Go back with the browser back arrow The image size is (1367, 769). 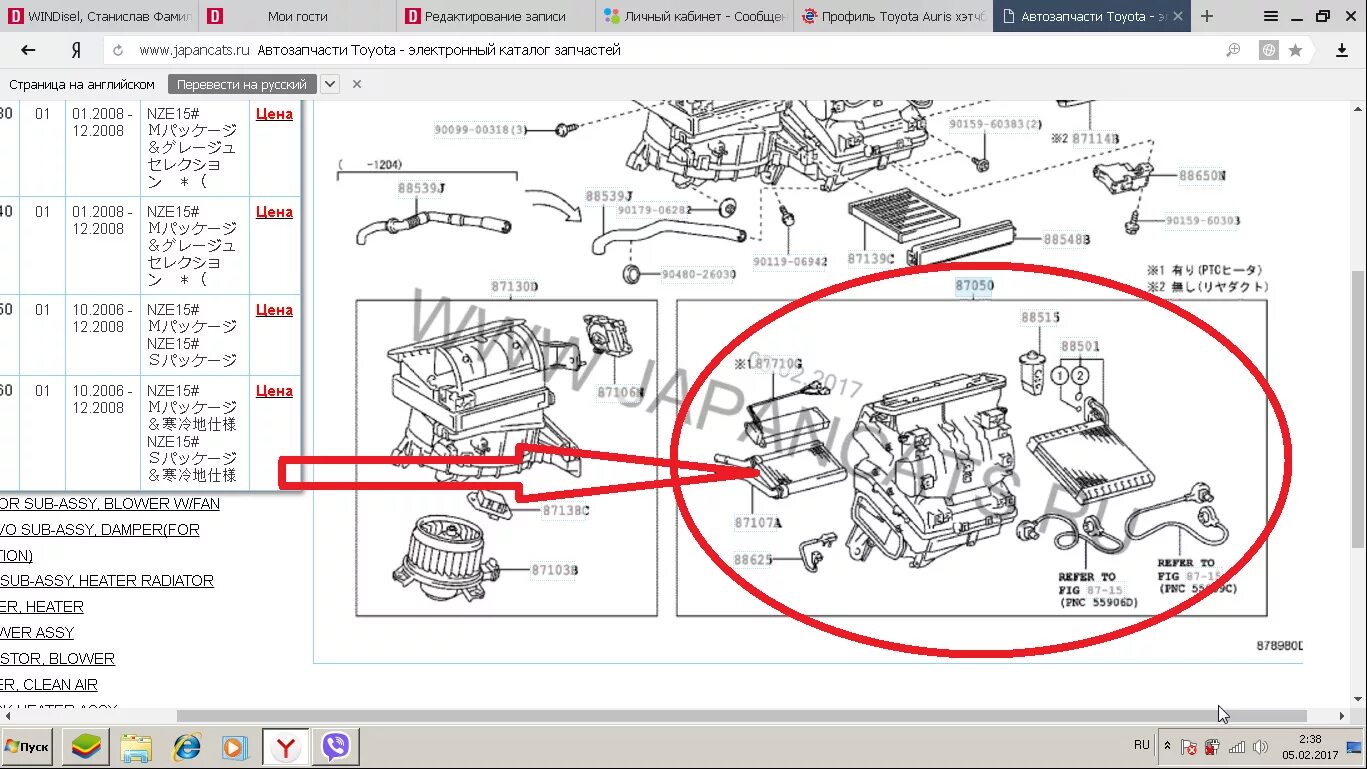(x=28, y=50)
